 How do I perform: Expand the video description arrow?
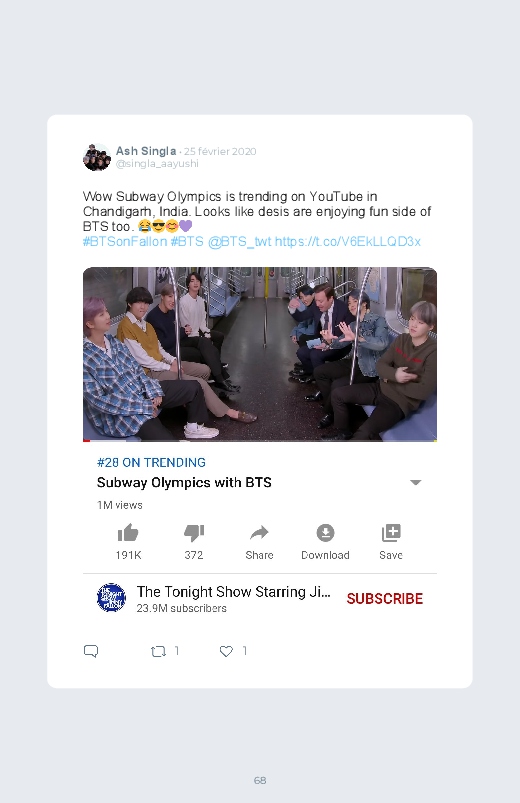click(415, 482)
